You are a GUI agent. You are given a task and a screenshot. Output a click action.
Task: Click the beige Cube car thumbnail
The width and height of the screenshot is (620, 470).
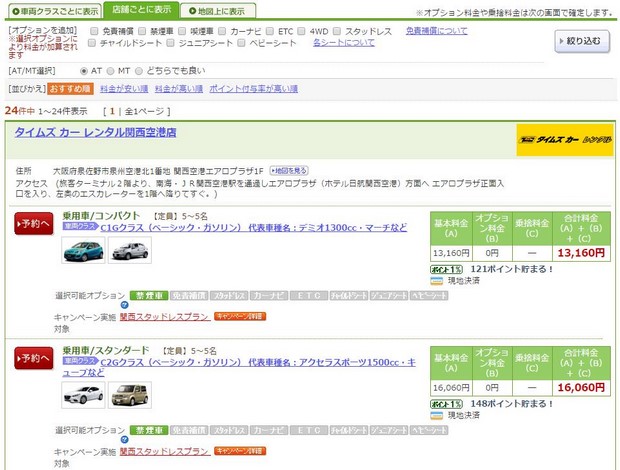(130, 395)
